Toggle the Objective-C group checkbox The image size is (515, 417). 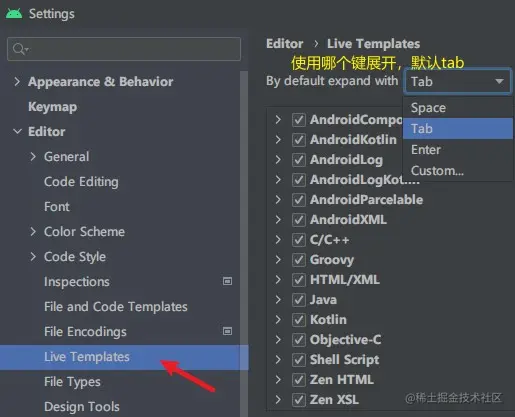coord(299,340)
